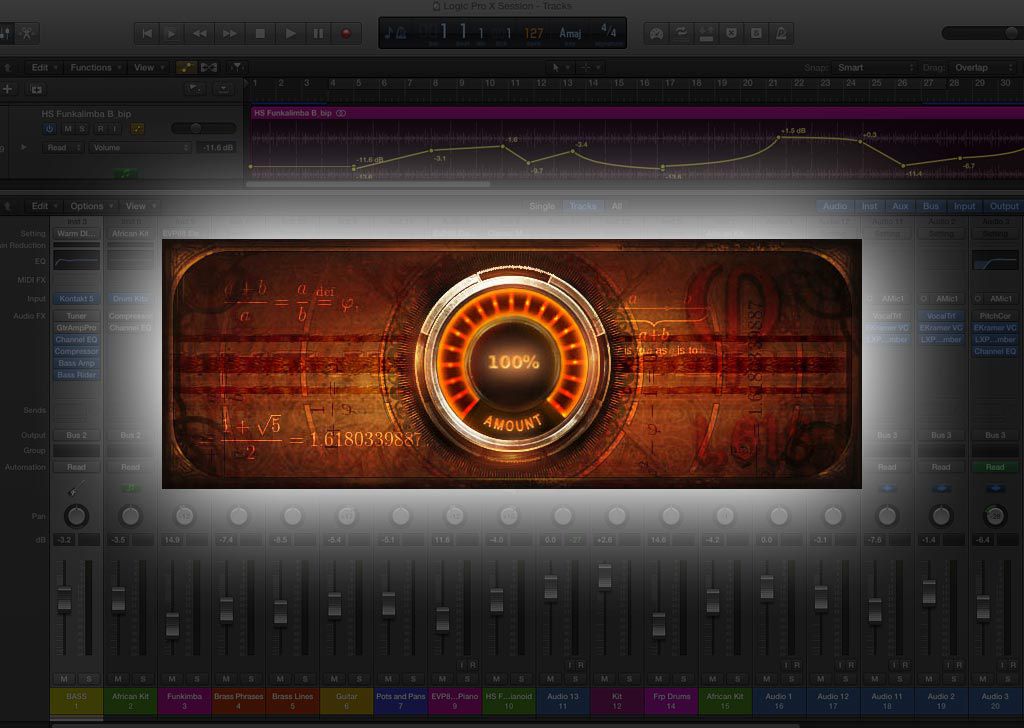
Task: Mute the BASS channel strip
Action: [64, 679]
